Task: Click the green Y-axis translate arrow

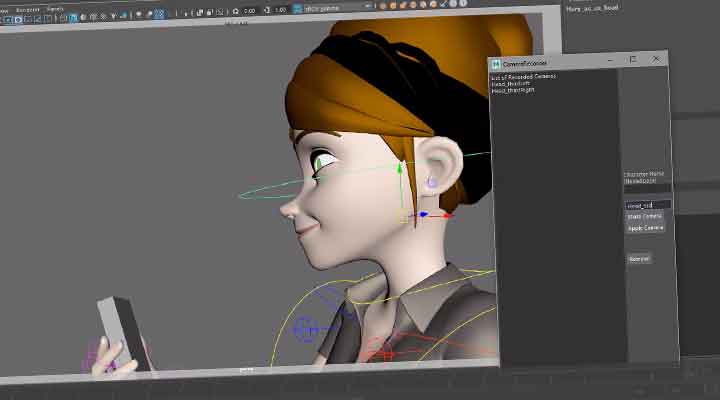Action: click(x=400, y=169)
